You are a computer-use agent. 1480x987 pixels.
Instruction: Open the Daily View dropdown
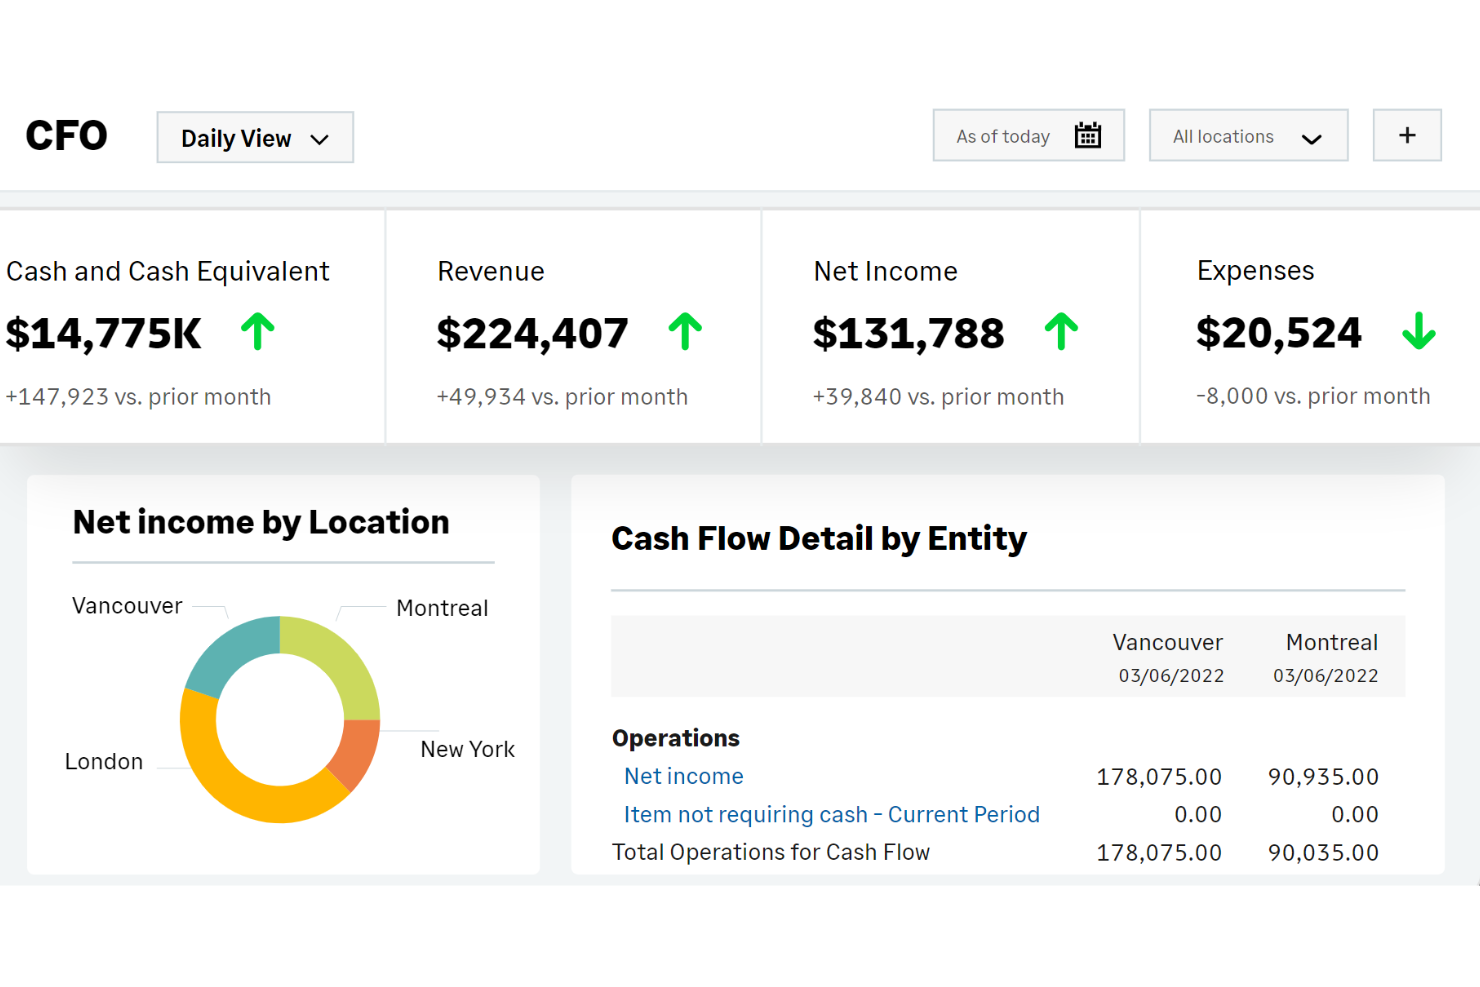[255, 138]
